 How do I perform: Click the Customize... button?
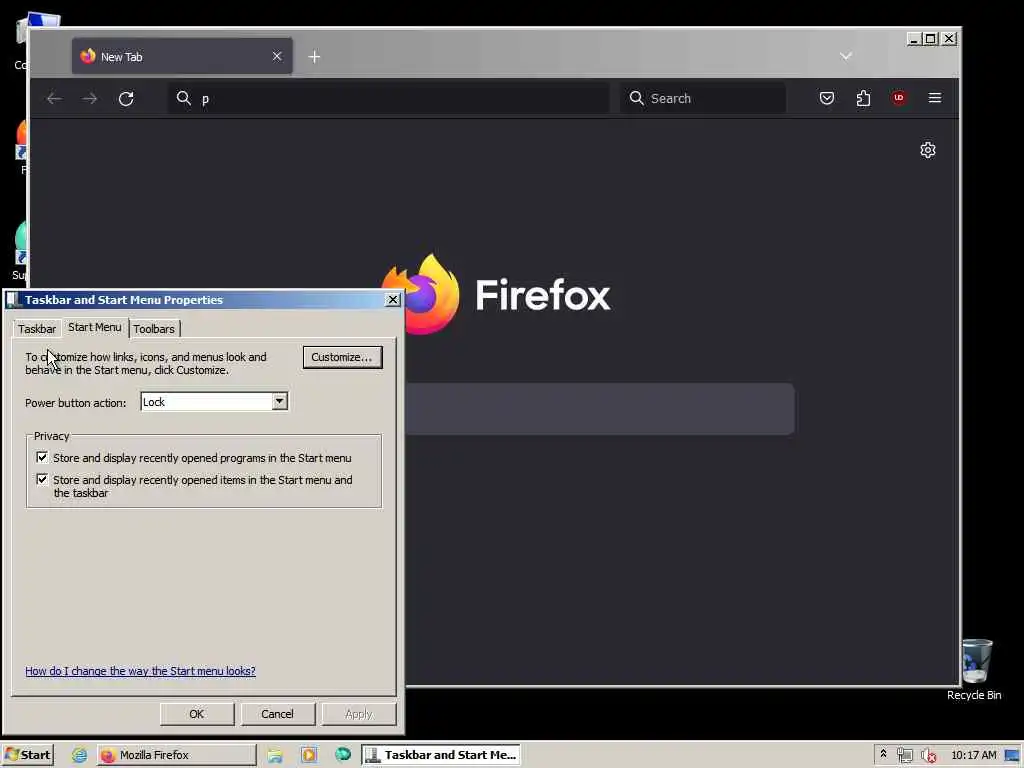point(342,357)
